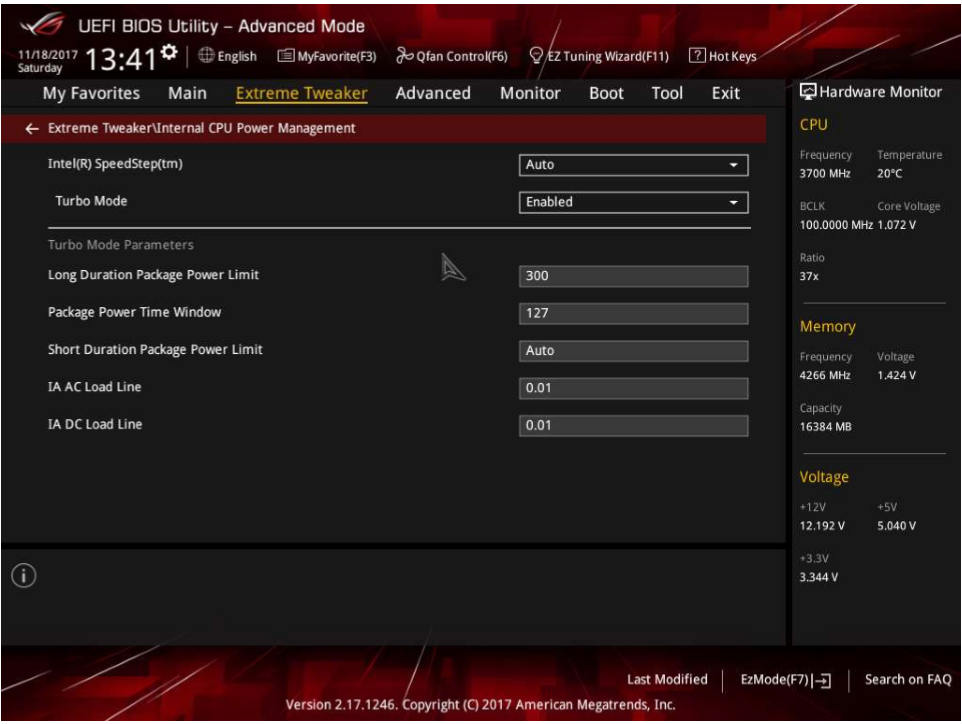
Task: Select the Extreme Tweaker tab
Action: (x=301, y=93)
